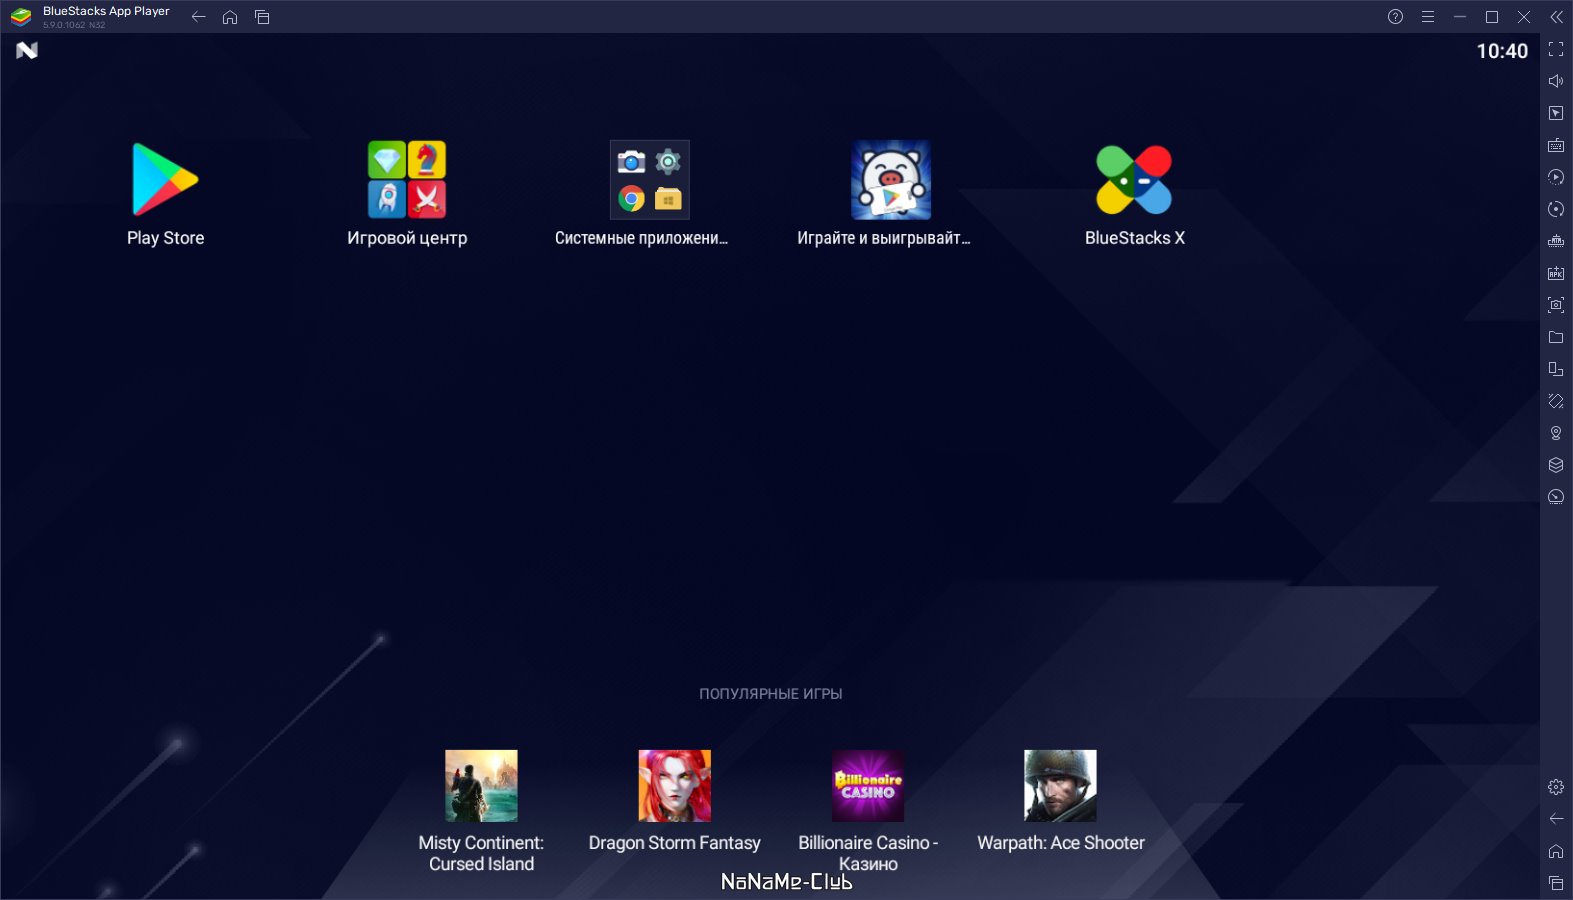The height and width of the screenshot is (900, 1573).
Task: Click the Warpath: Ace Shooter game thumbnail
Action: coord(1060,786)
